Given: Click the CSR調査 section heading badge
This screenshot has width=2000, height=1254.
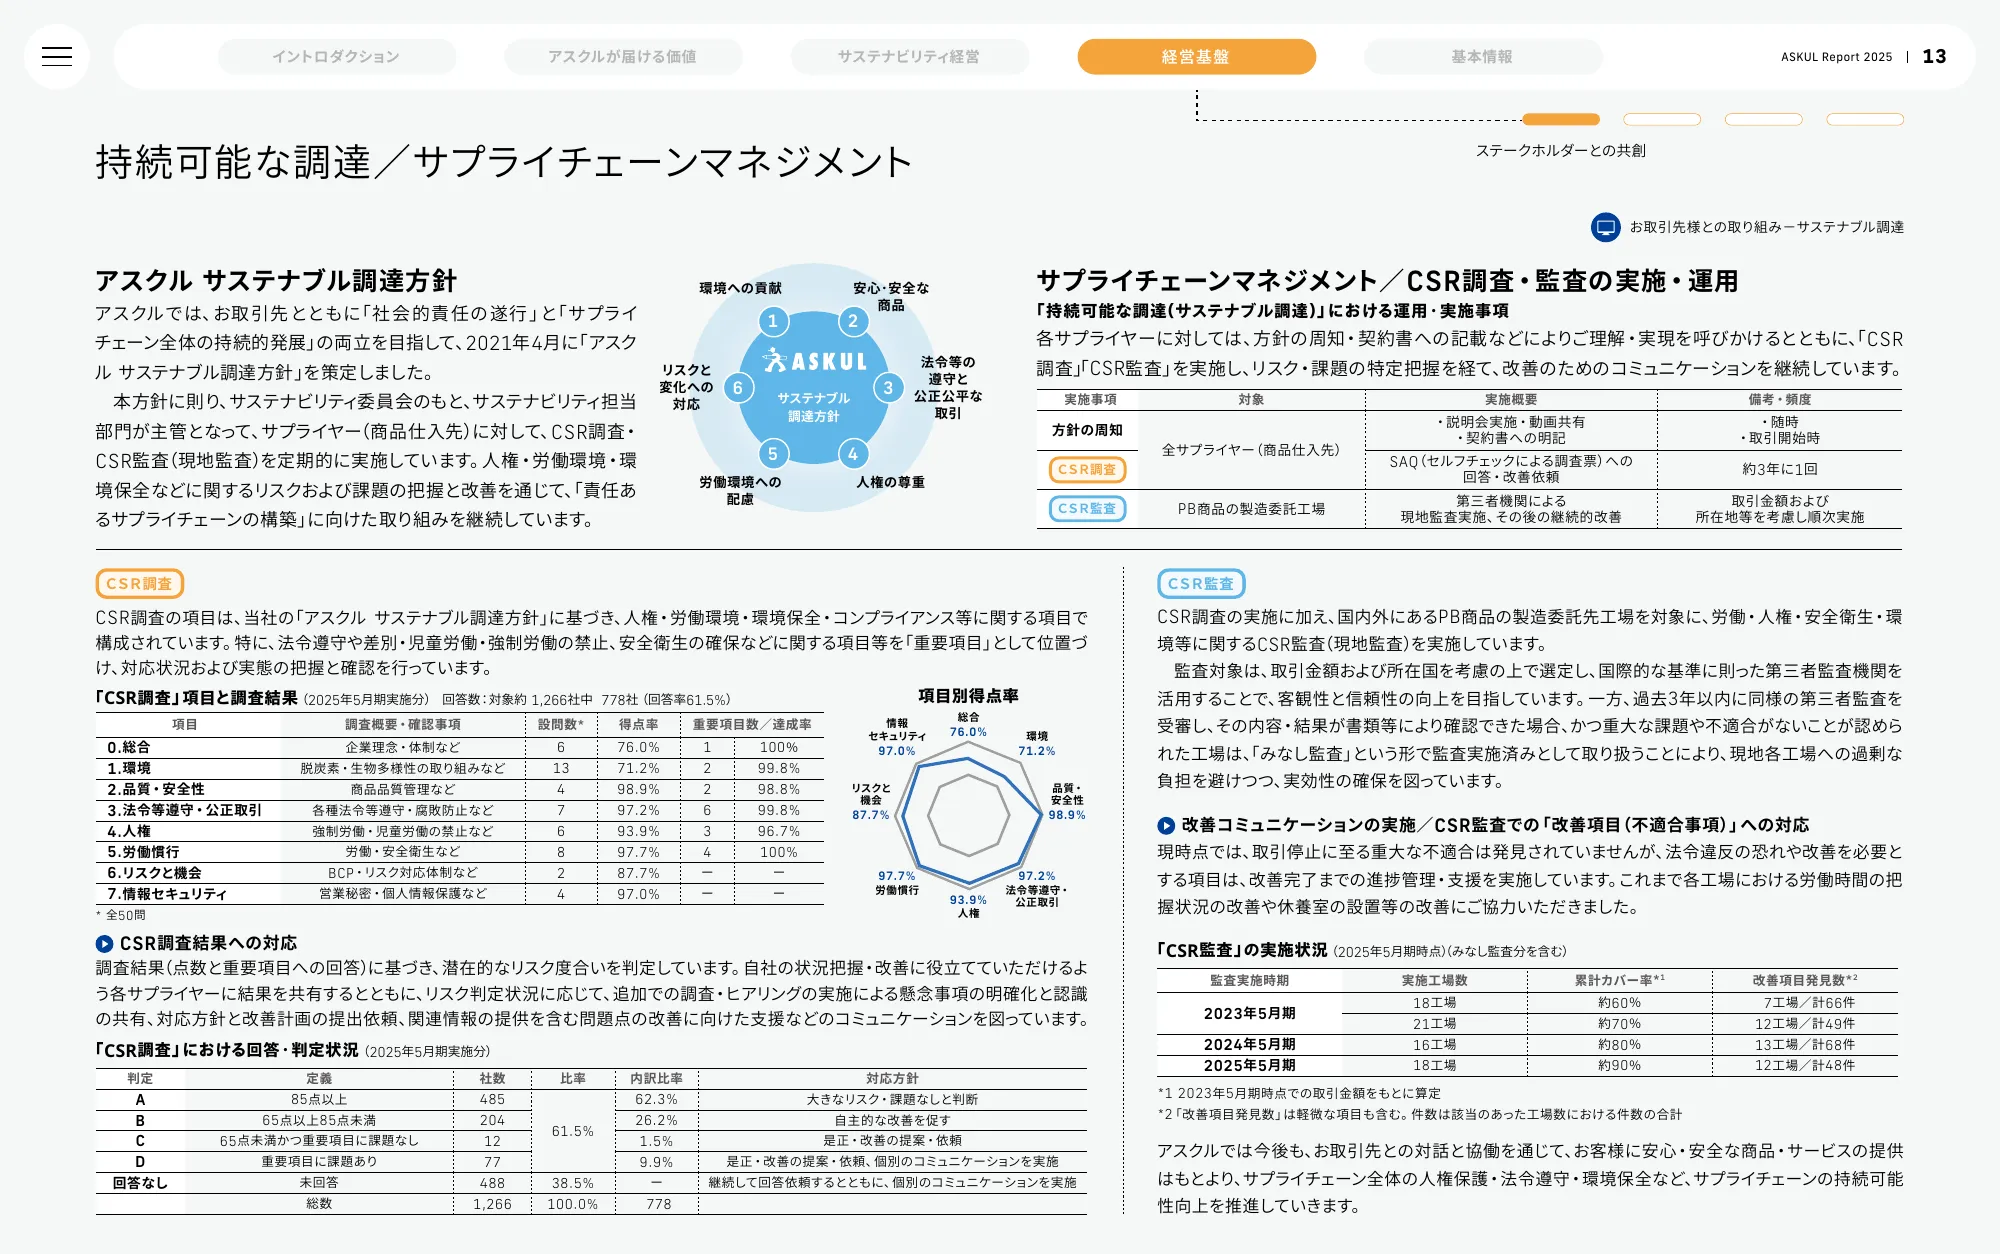Looking at the screenshot, I should (x=139, y=583).
